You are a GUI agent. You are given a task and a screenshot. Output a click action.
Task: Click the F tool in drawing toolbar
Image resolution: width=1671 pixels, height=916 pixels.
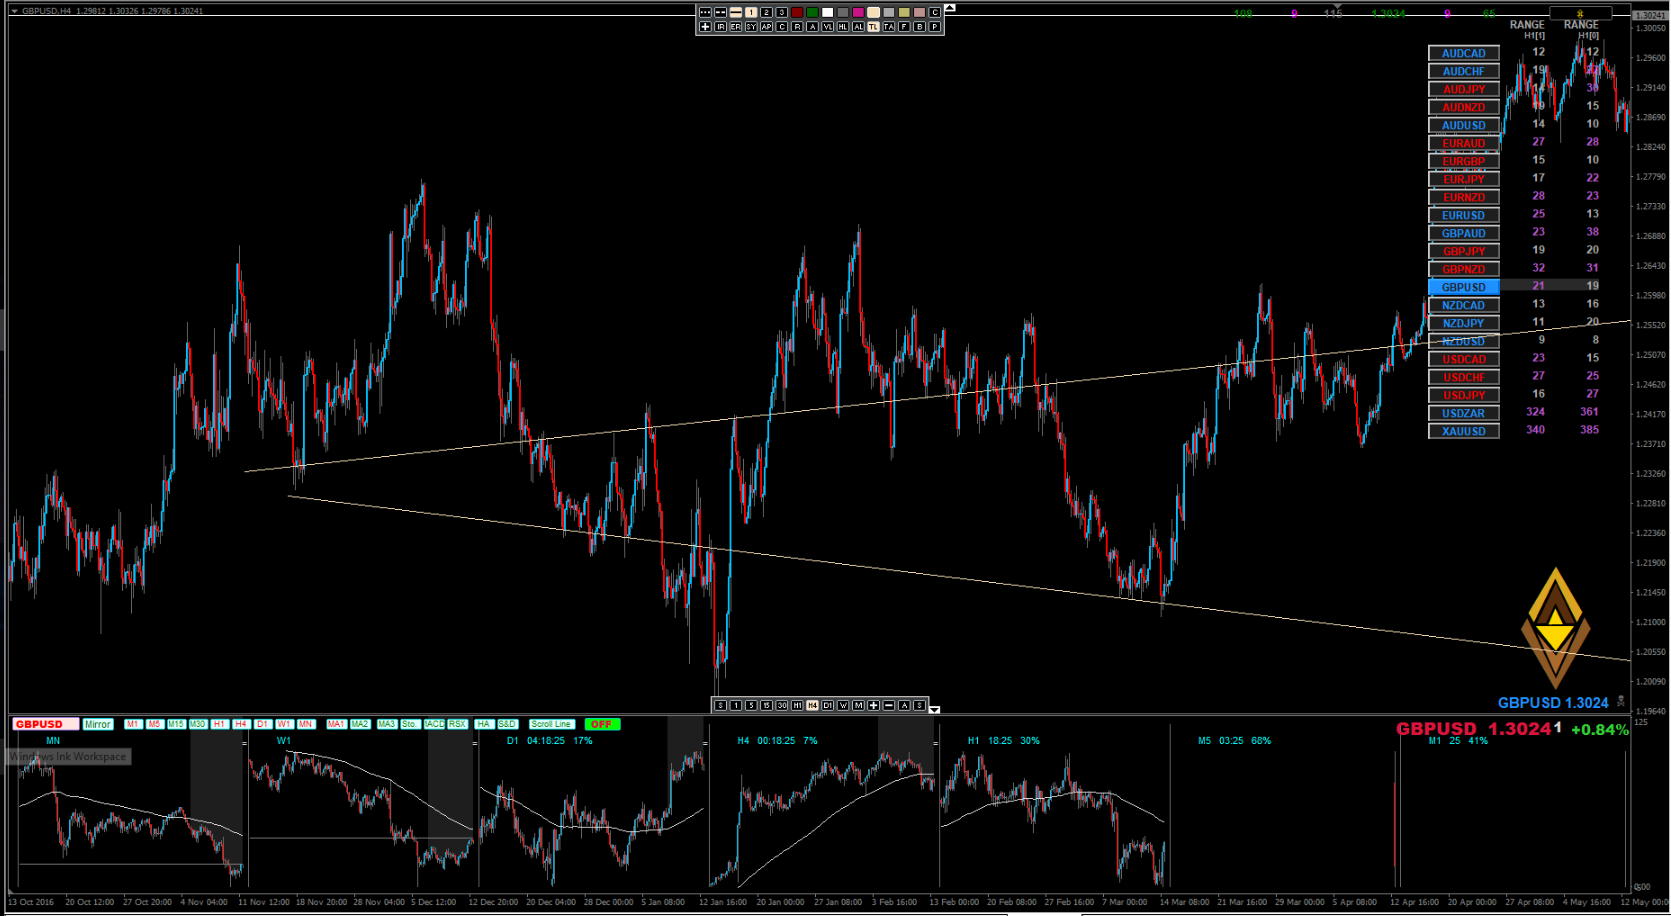(x=904, y=27)
